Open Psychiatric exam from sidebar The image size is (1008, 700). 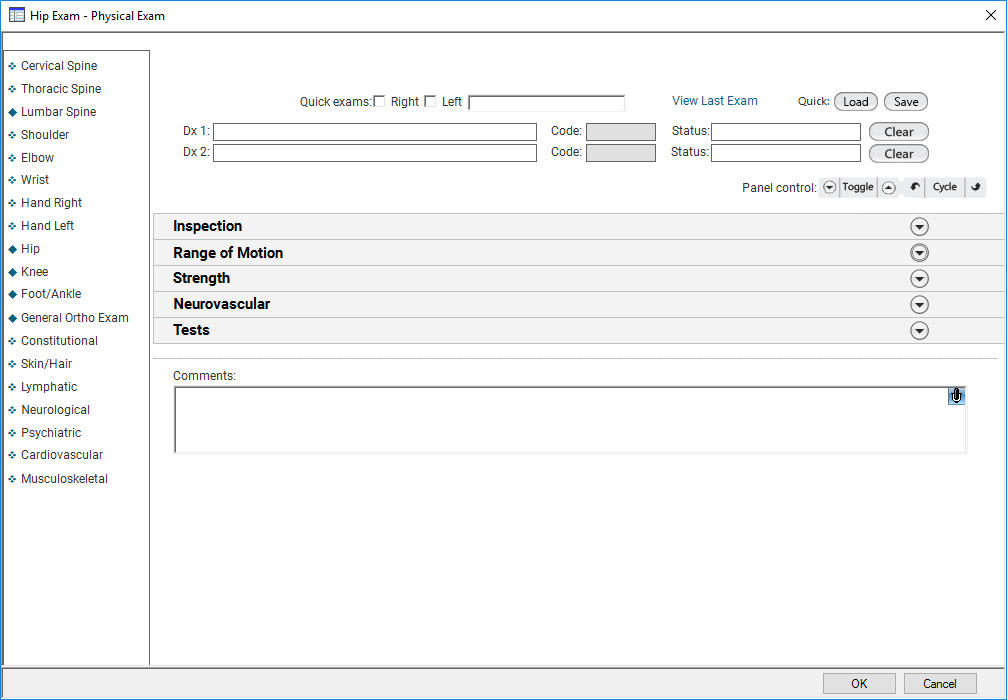point(51,433)
